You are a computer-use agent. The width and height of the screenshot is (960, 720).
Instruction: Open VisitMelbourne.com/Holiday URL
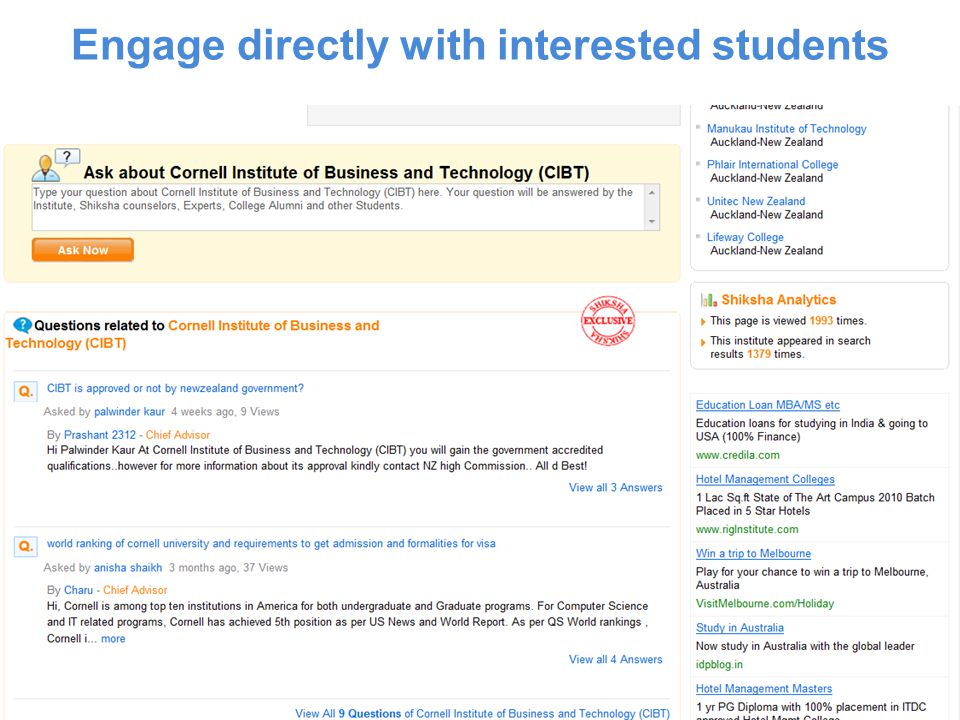point(765,603)
